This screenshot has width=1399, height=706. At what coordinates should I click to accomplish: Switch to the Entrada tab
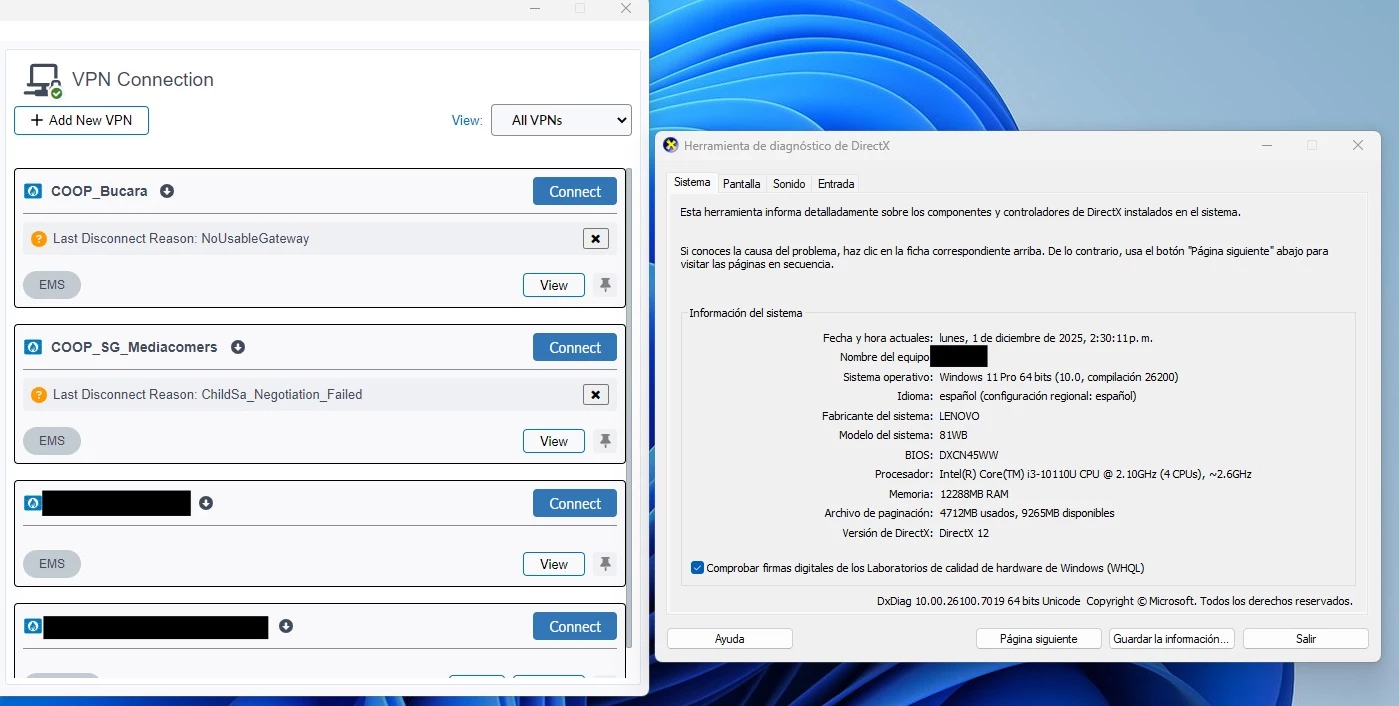click(x=836, y=184)
